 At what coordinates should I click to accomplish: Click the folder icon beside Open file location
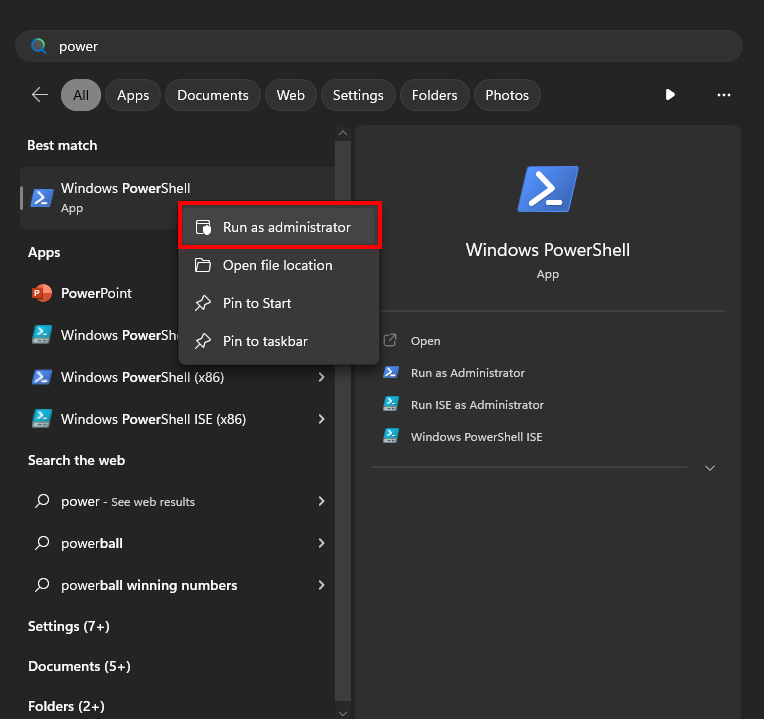click(x=203, y=265)
